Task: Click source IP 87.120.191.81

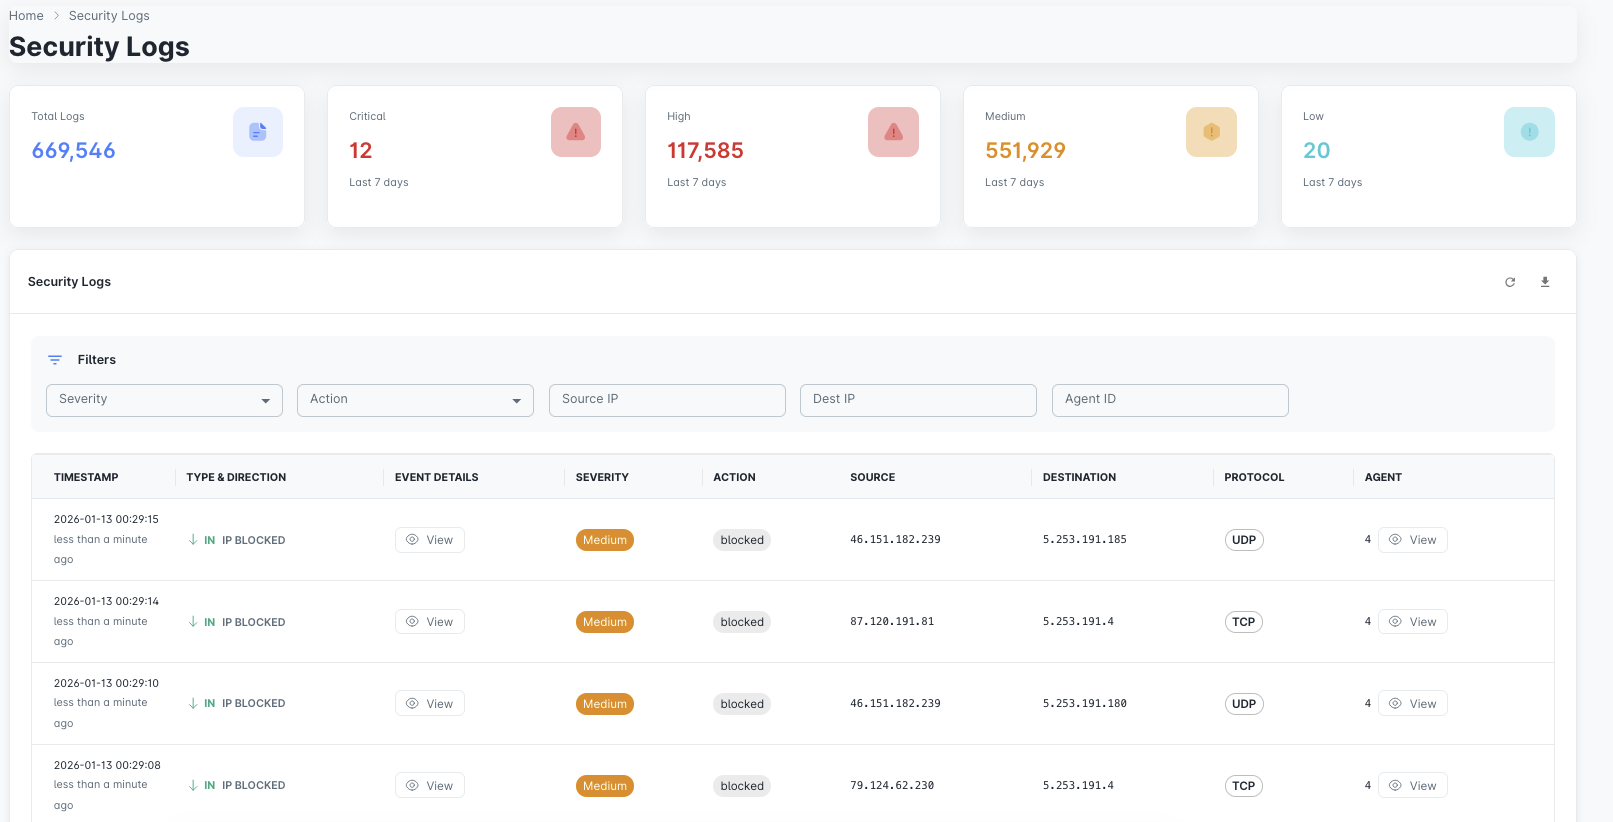Action: 892,622
